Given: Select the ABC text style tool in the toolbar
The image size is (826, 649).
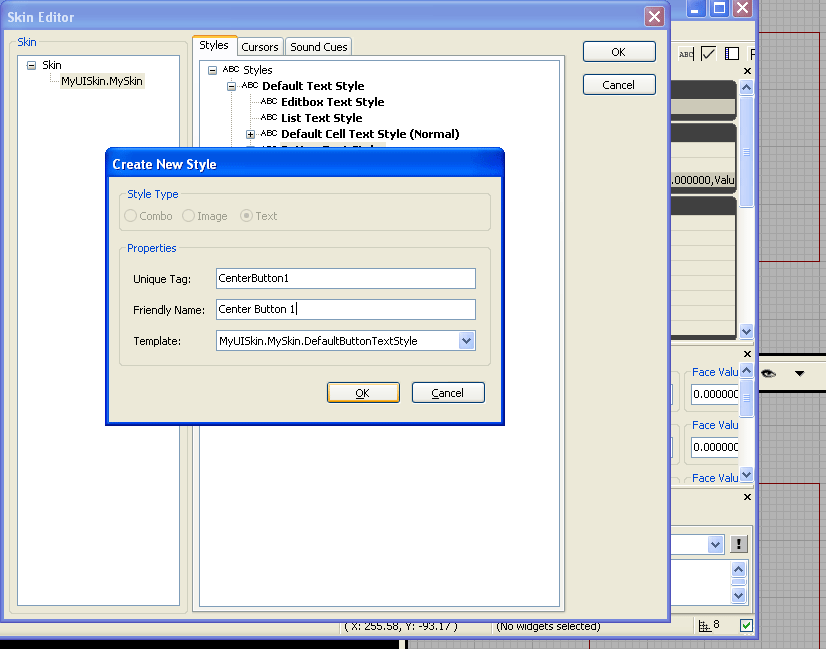Looking at the screenshot, I should tap(686, 54).
